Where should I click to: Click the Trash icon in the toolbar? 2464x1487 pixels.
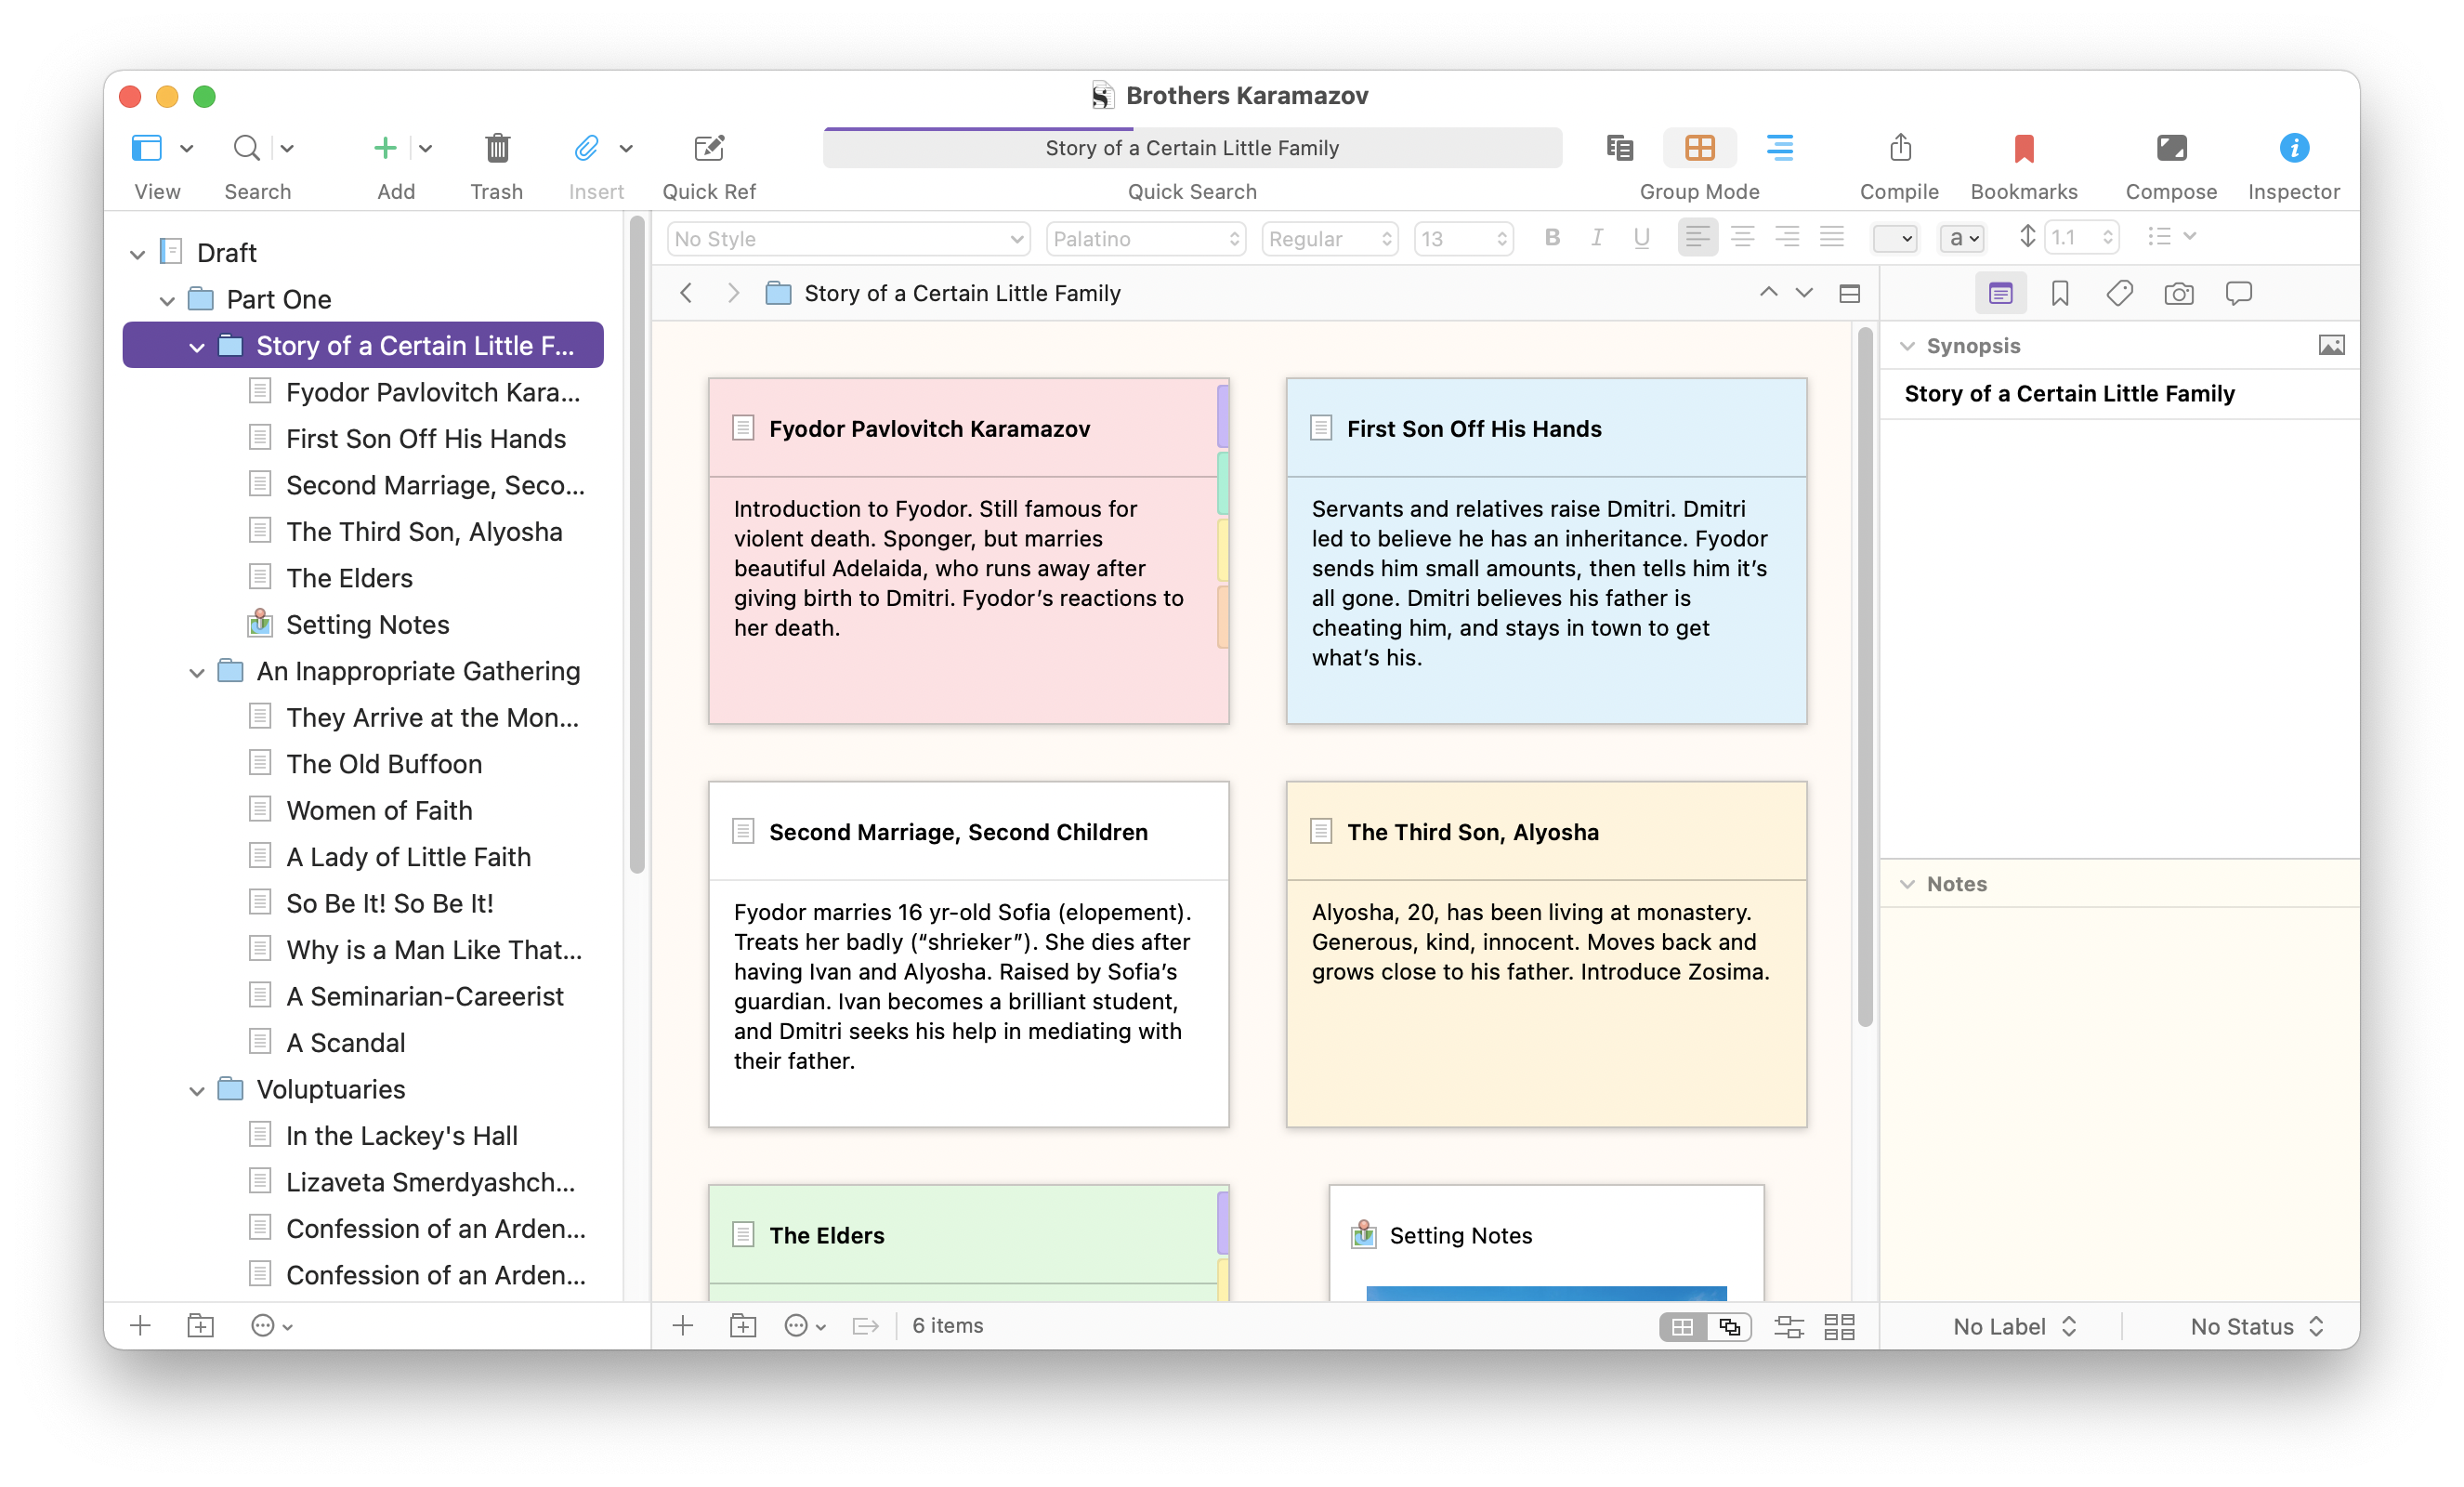[x=497, y=148]
